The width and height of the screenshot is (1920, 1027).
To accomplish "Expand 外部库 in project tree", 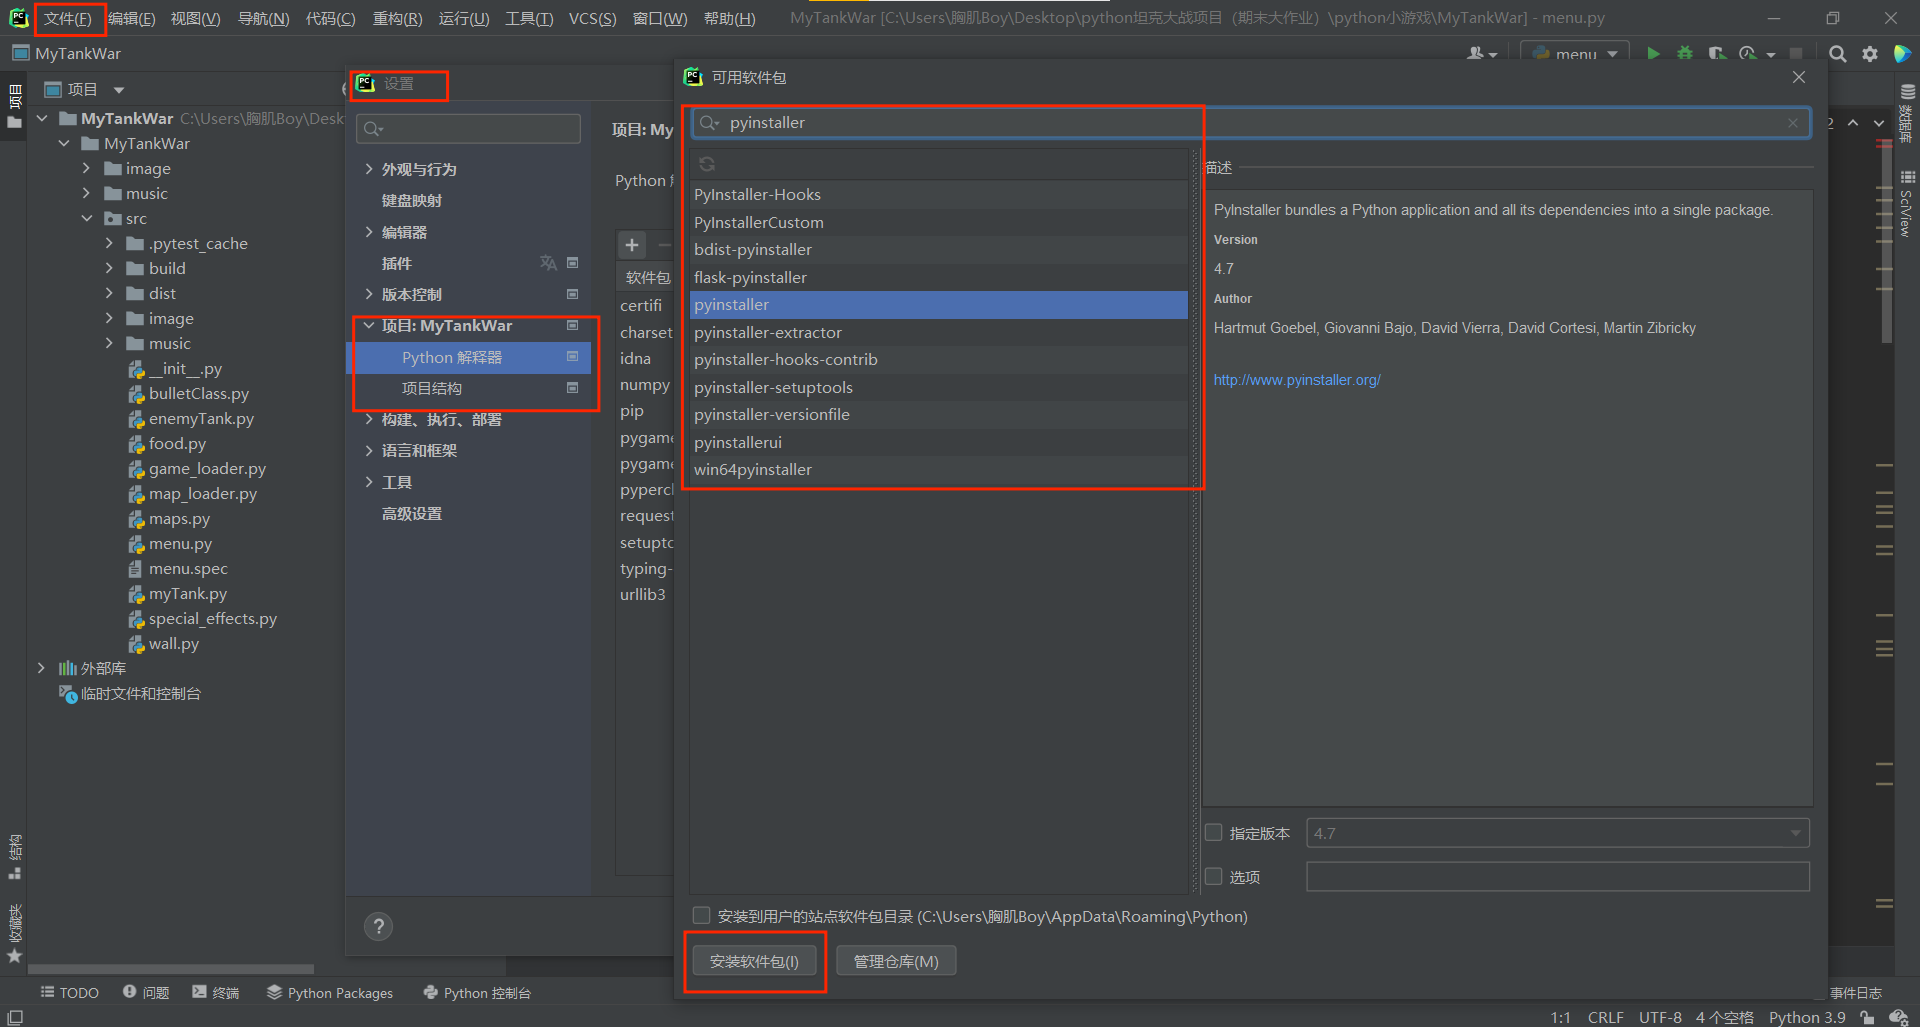I will point(41,668).
